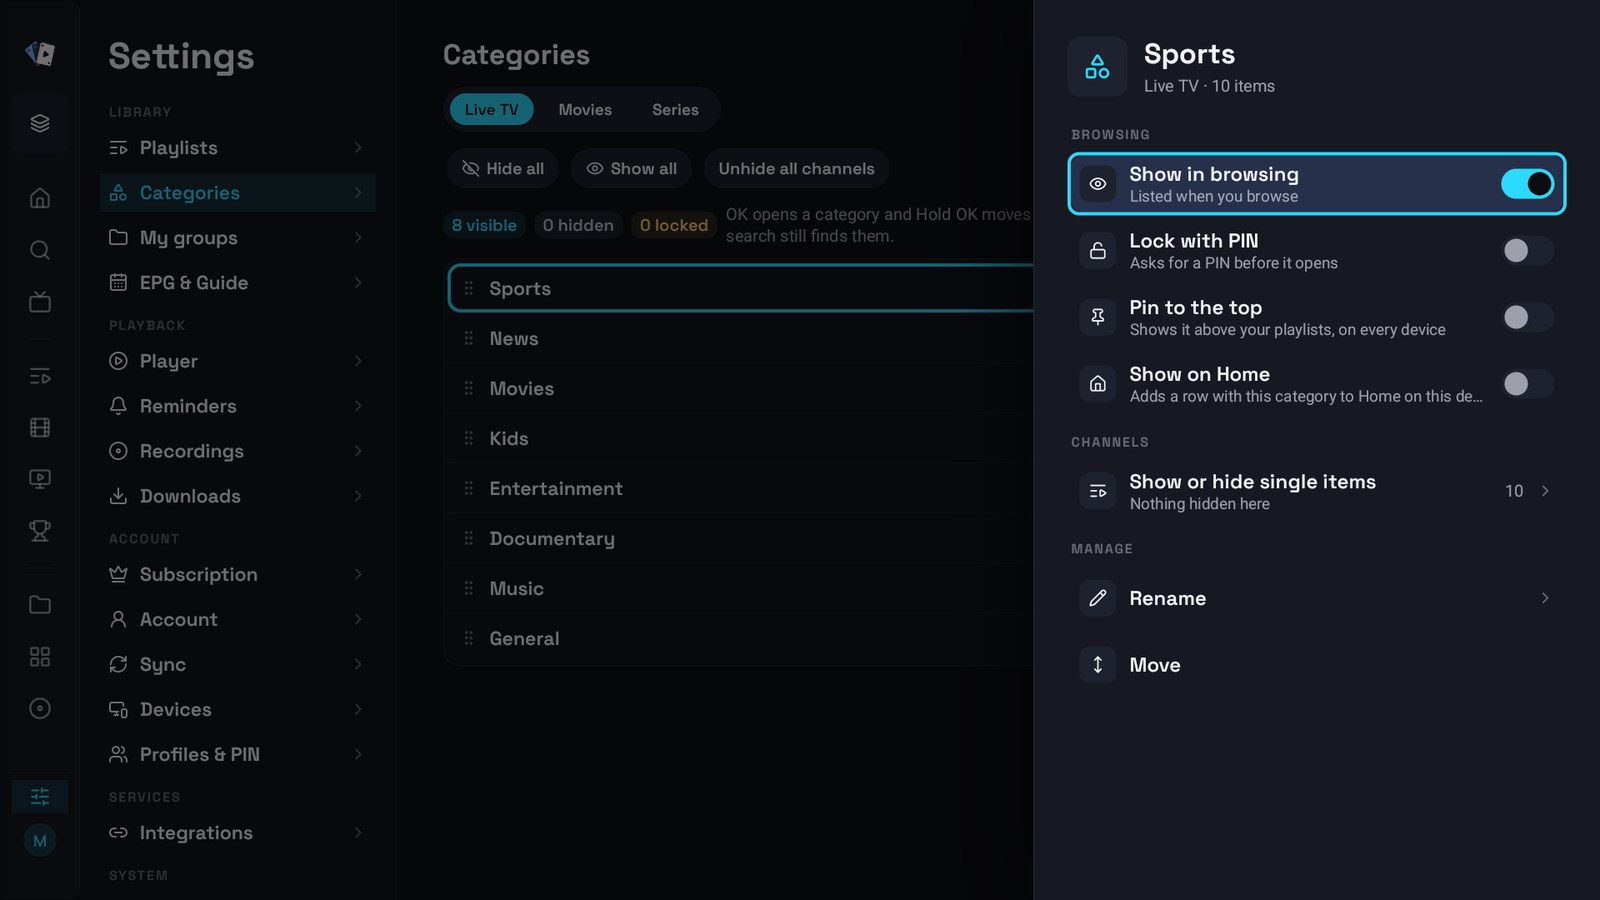The image size is (1600, 900).
Task: Open EPG & Guide settings
Action: [238, 283]
